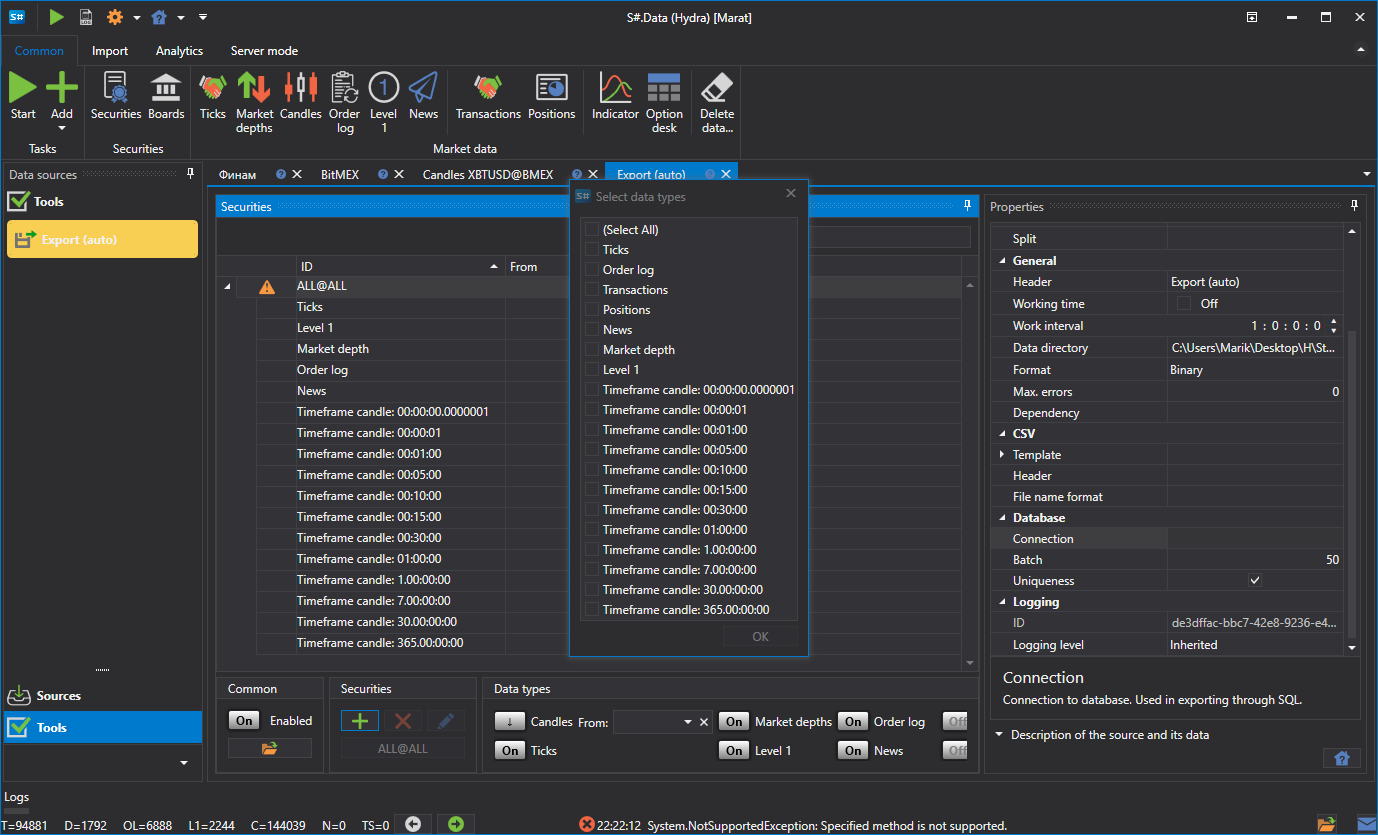Switch to the Server mode tab
Screen dimensions: 1378x835
[264, 51]
